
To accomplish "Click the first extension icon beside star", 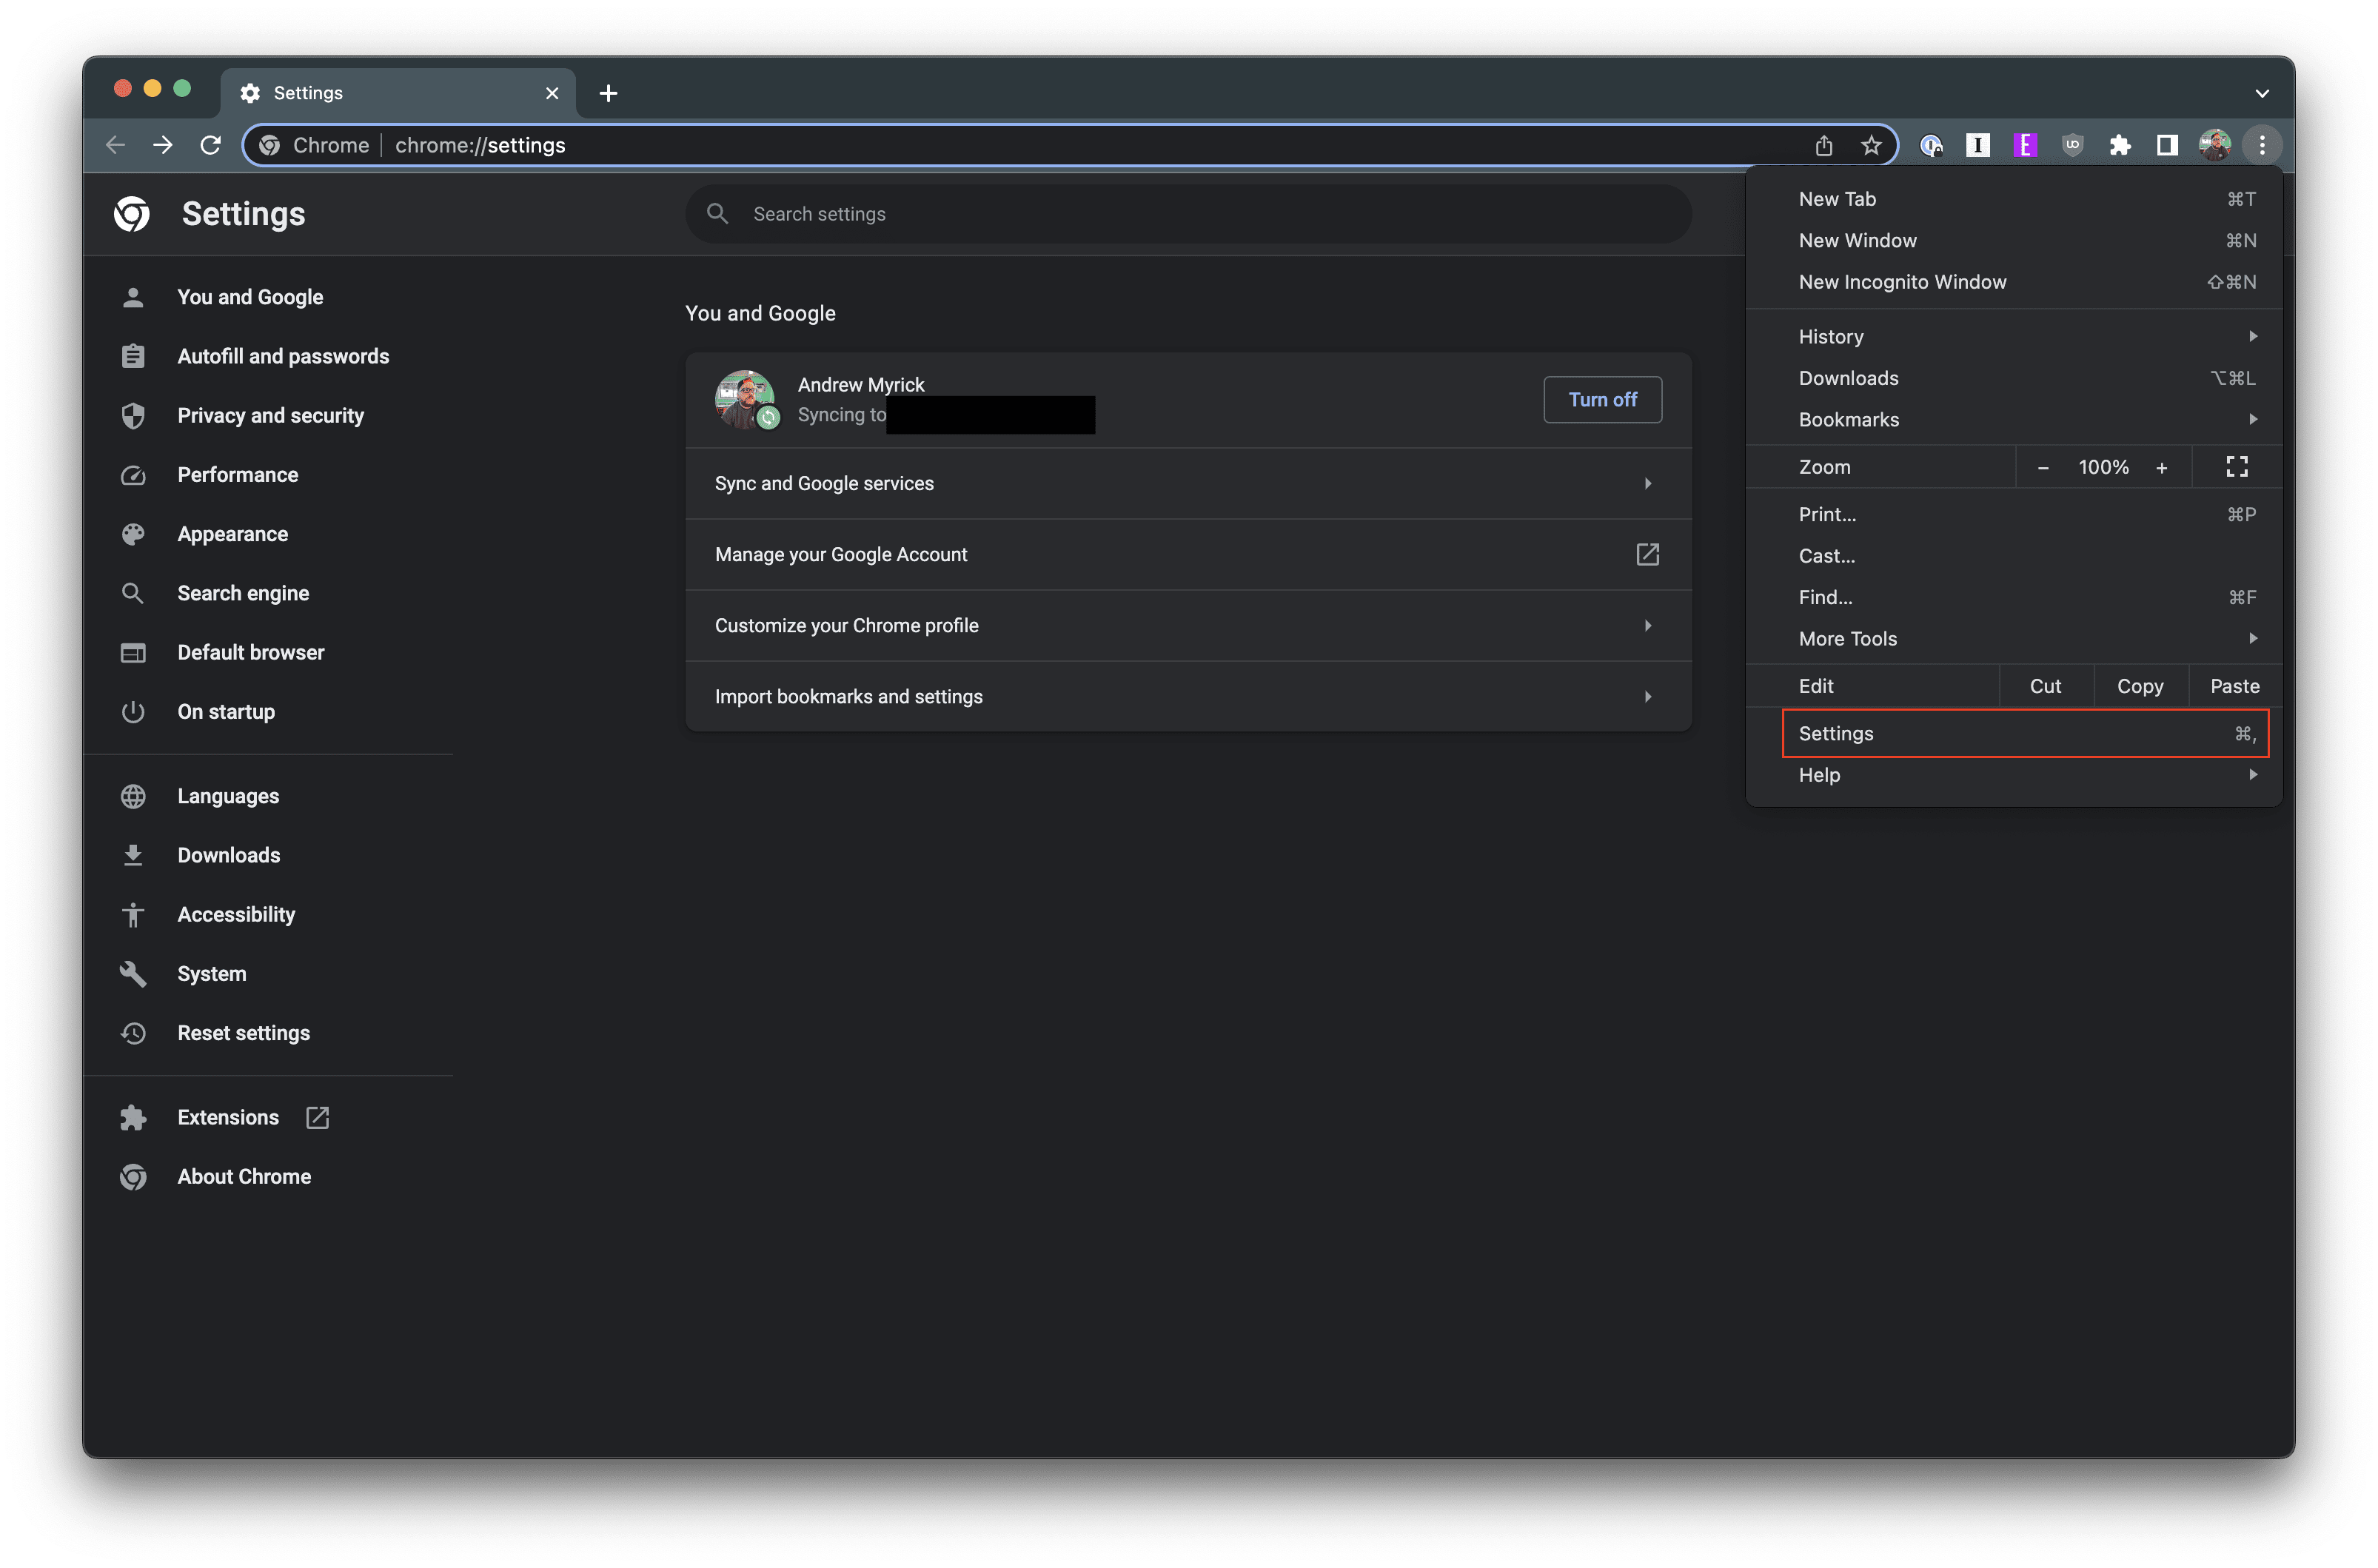I will click(1930, 145).
